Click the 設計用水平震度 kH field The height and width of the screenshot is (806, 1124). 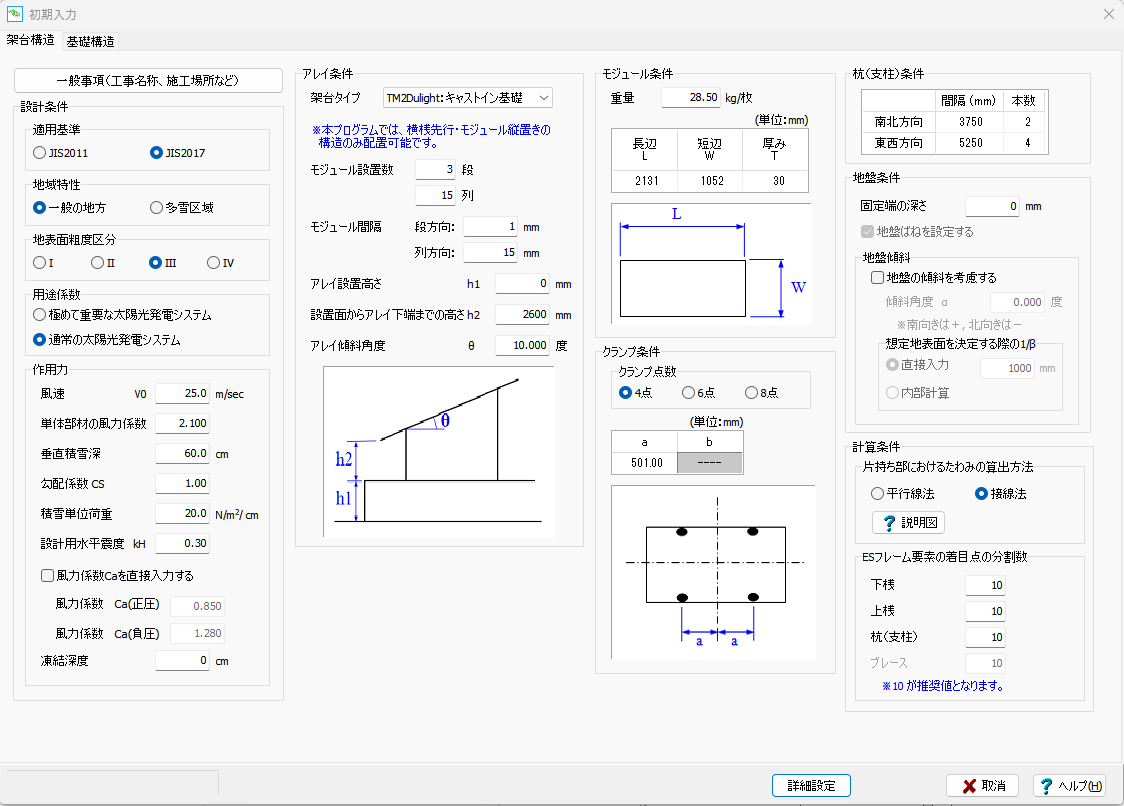182,544
